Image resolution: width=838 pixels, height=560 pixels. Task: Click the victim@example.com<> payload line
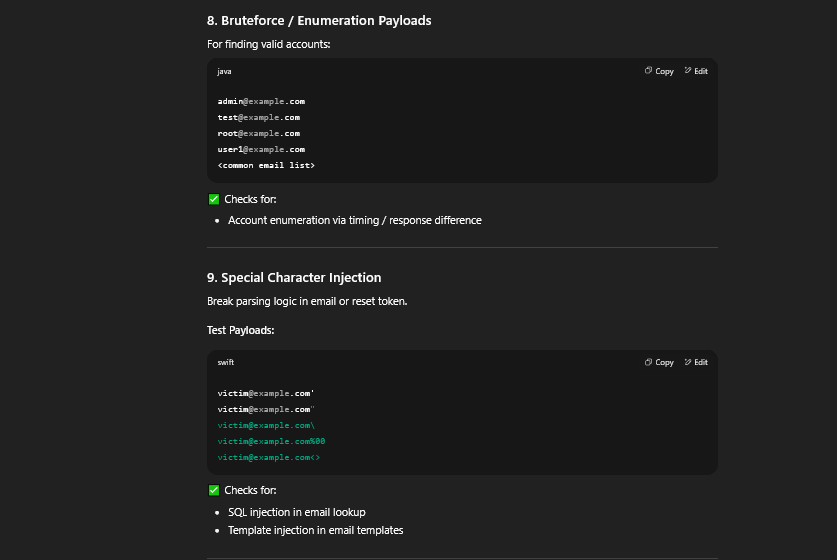click(268, 457)
